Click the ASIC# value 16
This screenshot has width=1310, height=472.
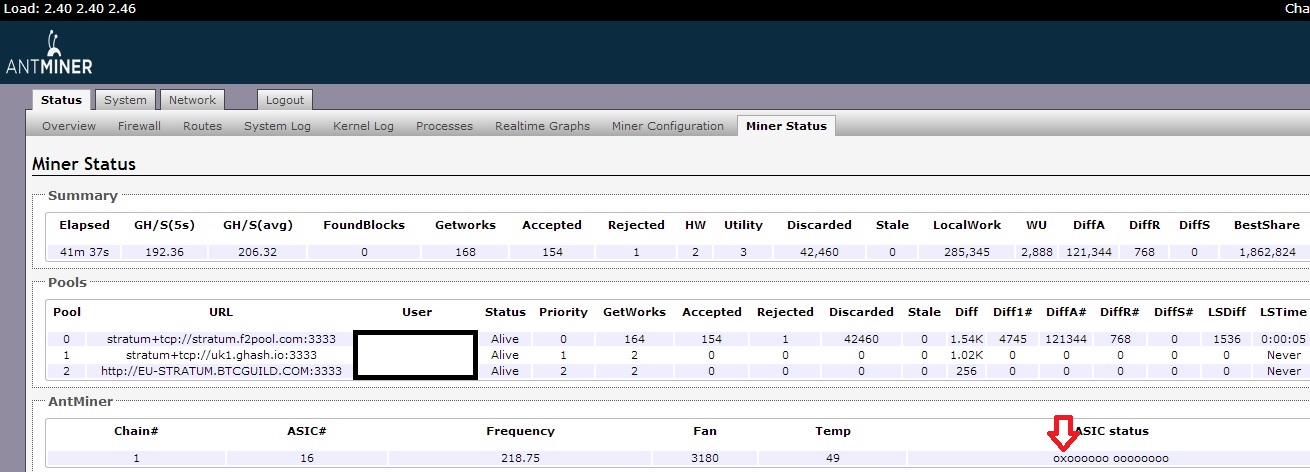[306, 458]
